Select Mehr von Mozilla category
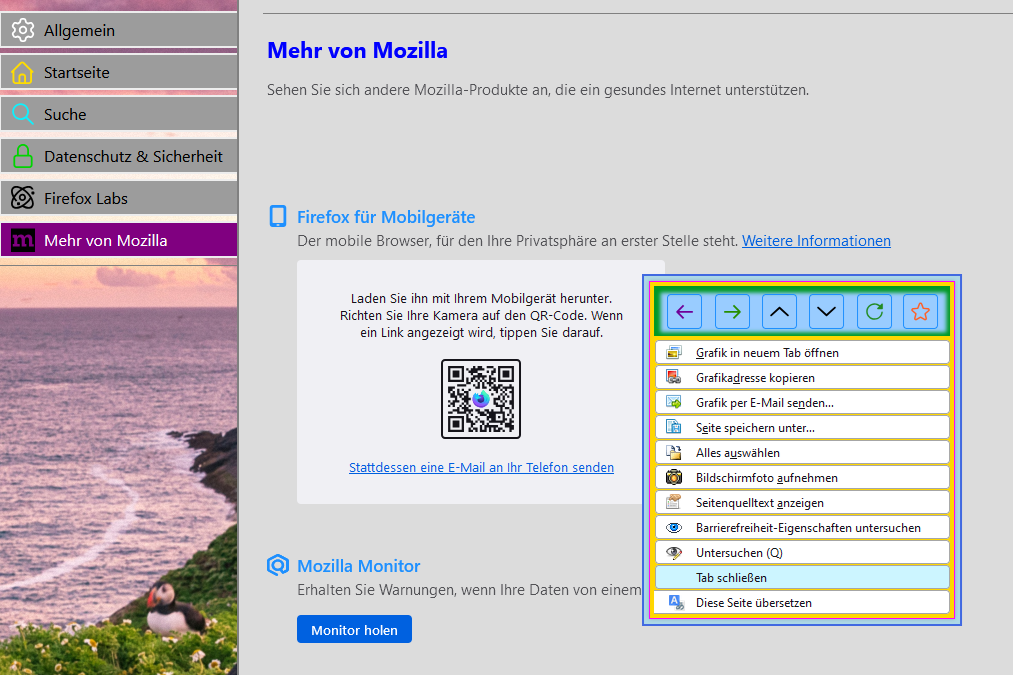The image size is (1013, 675). (x=119, y=240)
